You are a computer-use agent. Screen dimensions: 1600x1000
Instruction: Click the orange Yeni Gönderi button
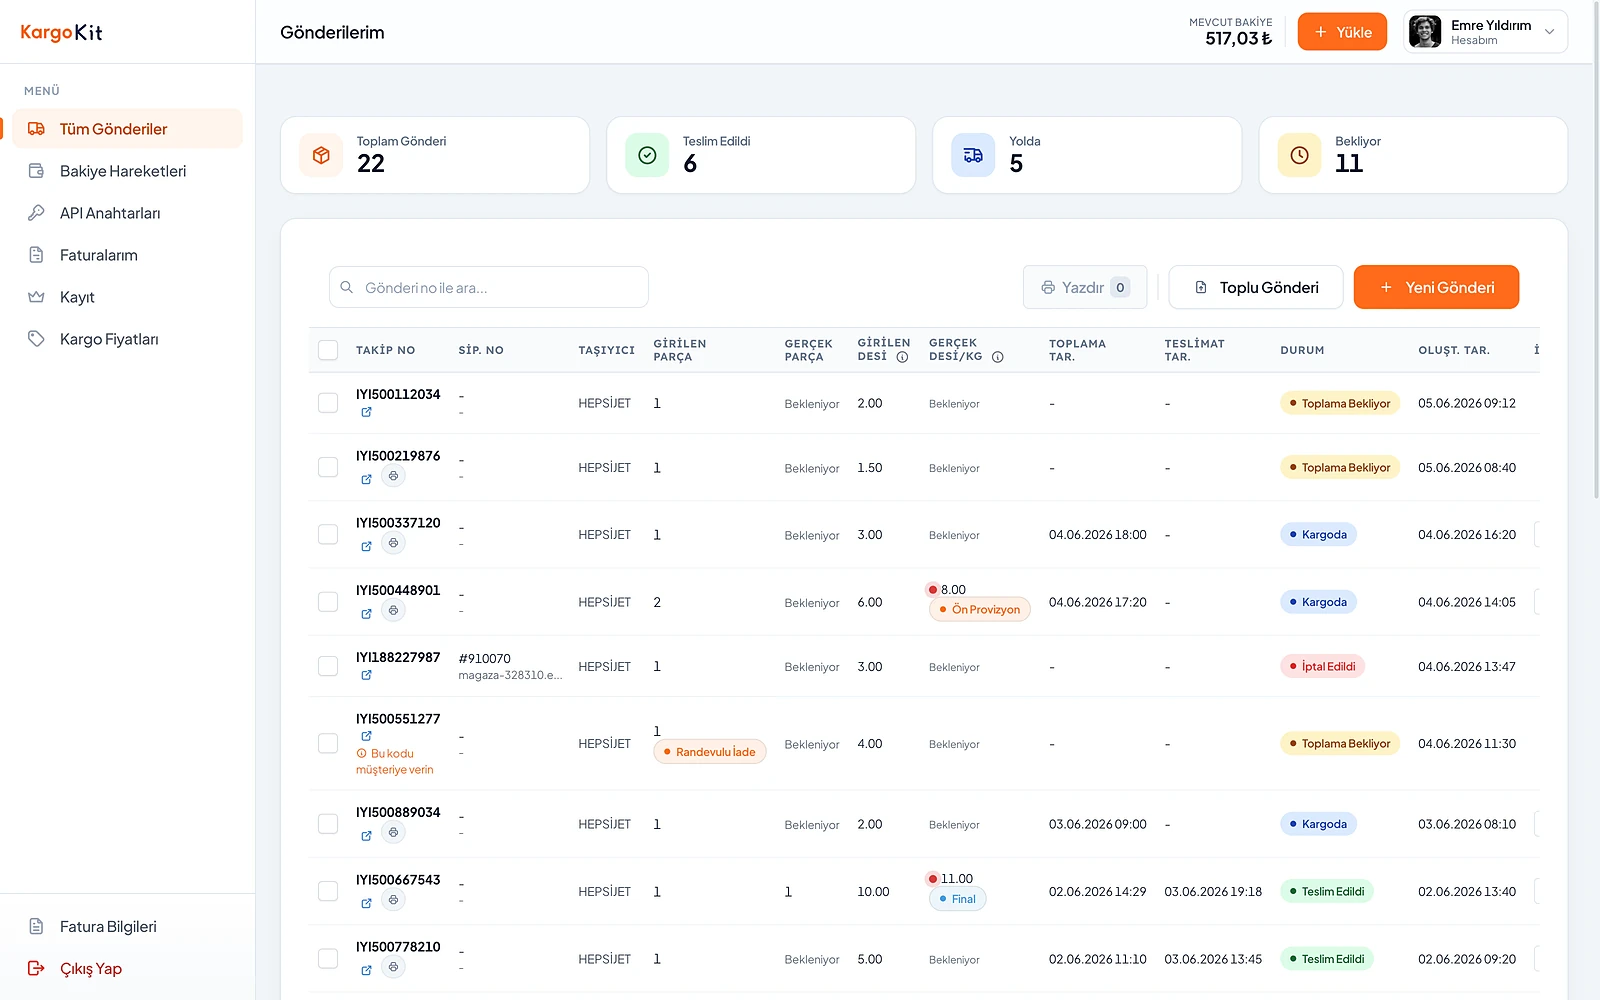1436,287
